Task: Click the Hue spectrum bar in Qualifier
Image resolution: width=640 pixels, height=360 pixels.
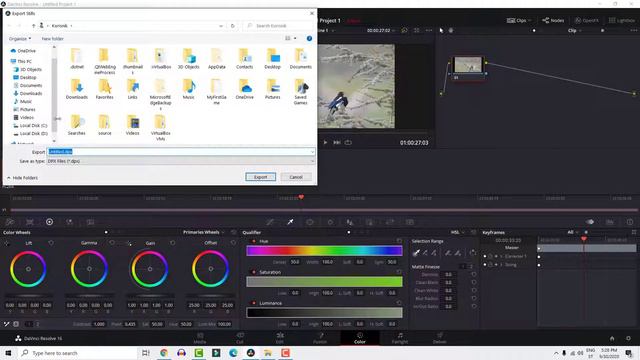Action: [x=324, y=251]
